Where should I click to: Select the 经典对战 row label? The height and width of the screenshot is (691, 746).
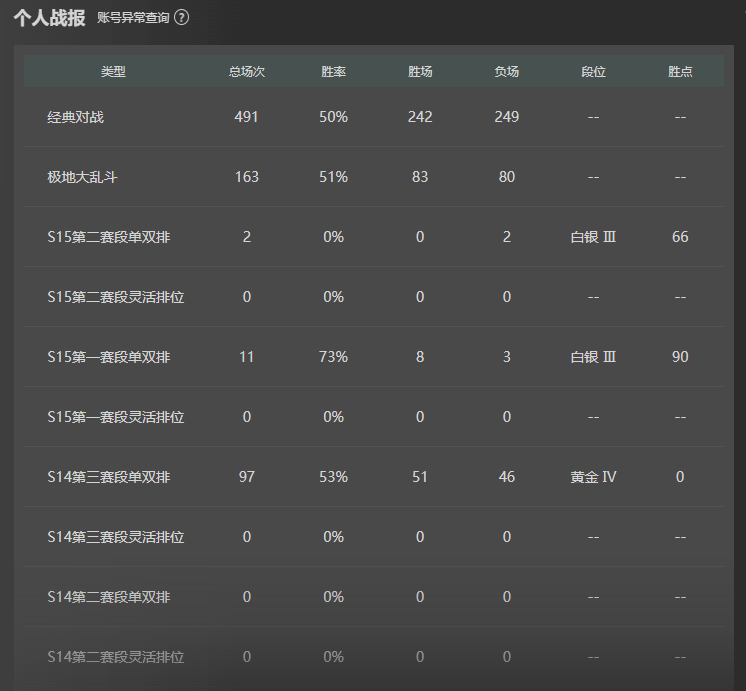[x=75, y=117]
